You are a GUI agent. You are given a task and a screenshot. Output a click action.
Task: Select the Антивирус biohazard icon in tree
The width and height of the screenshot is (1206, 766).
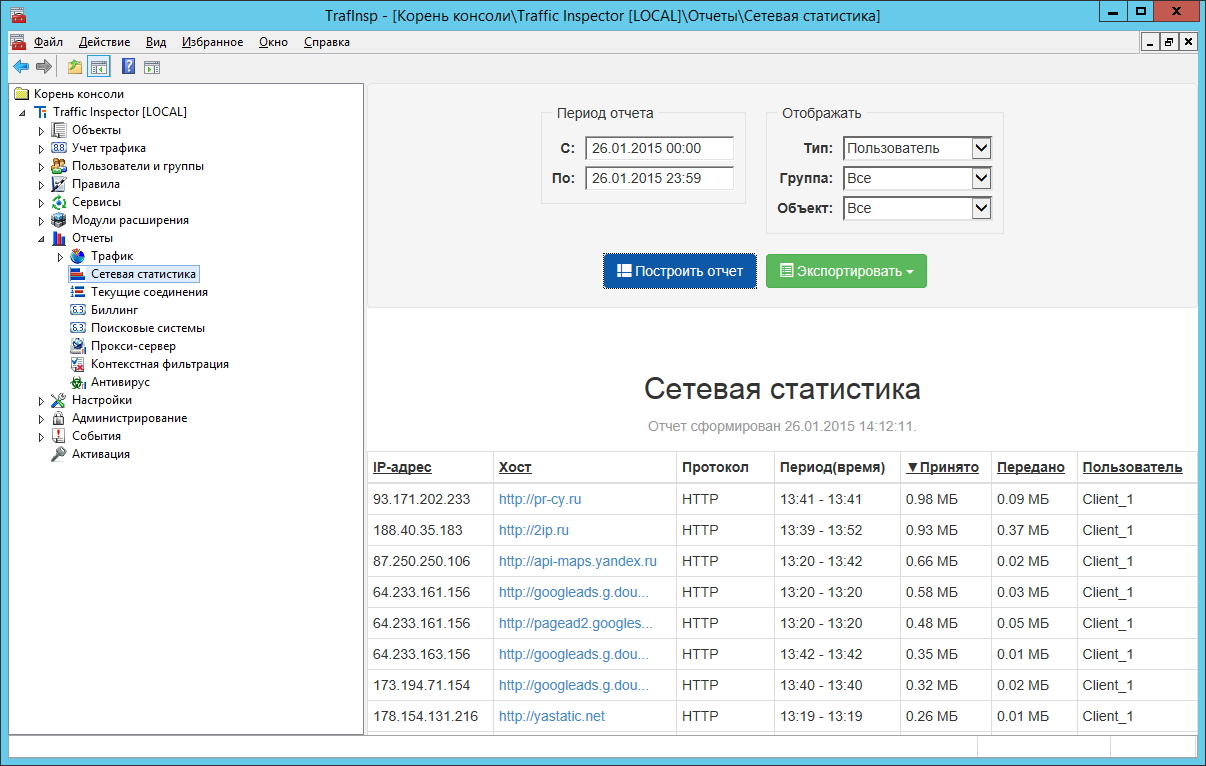point(78,382)
